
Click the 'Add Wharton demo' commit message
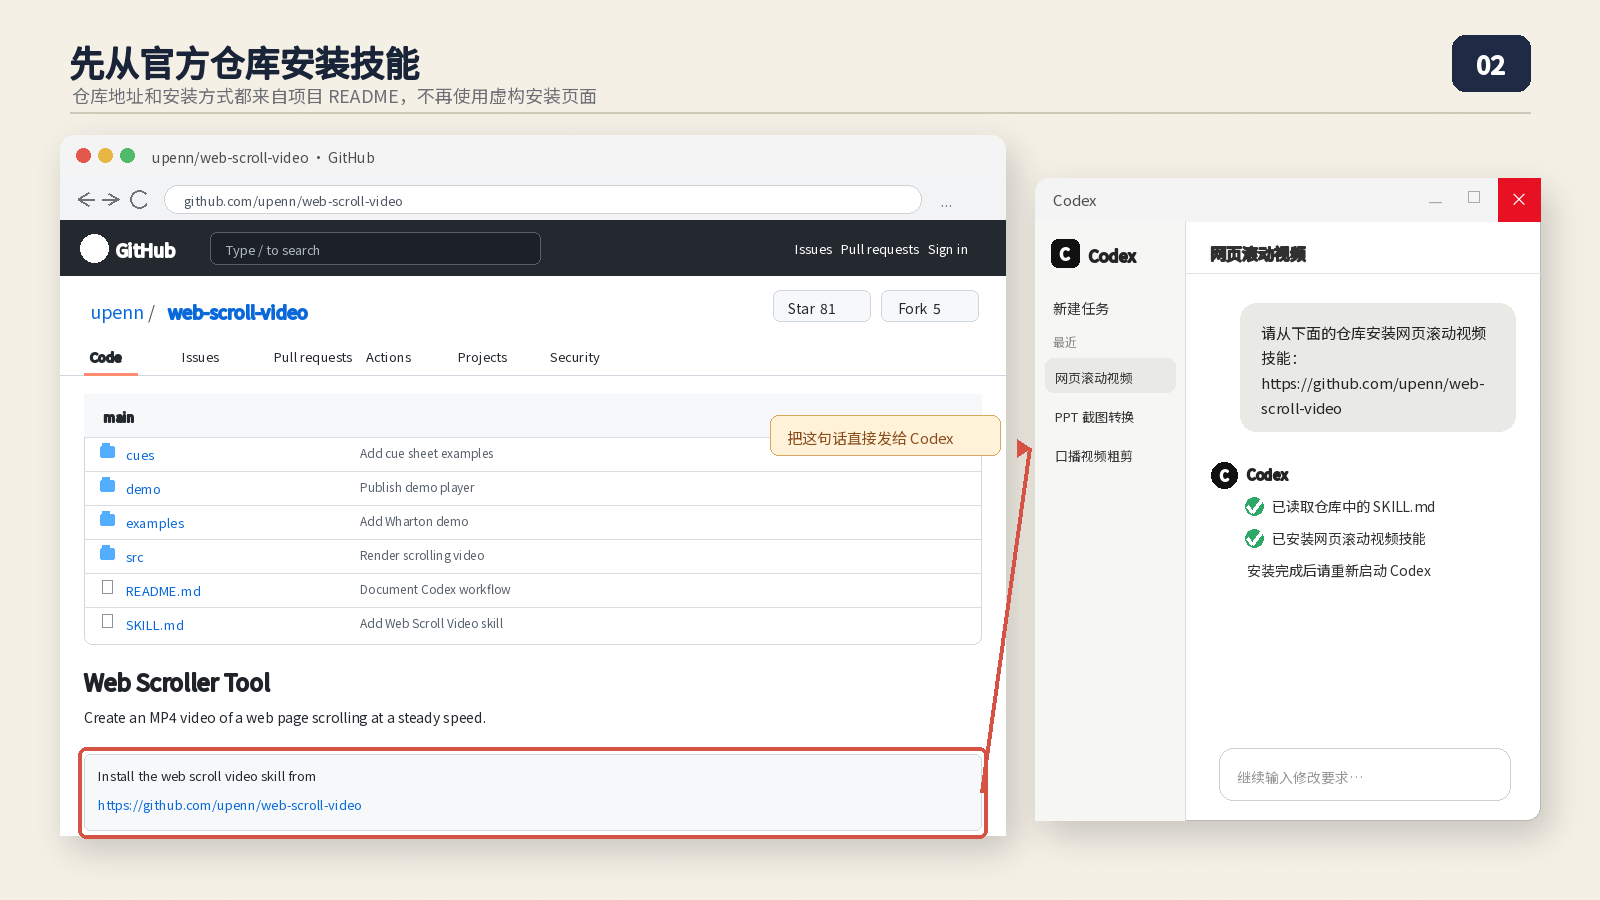tap(414, 522)
